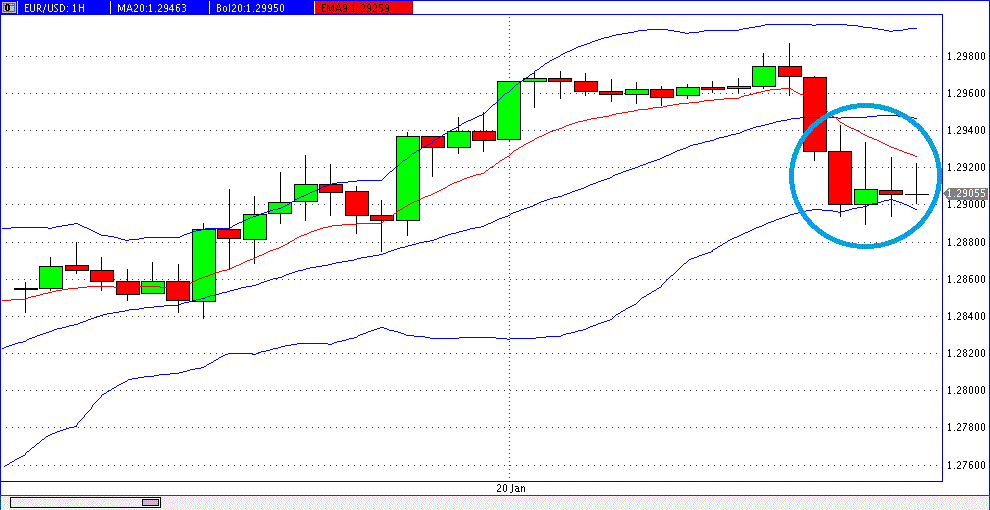Click the 1.28800 price axis label

965,242
